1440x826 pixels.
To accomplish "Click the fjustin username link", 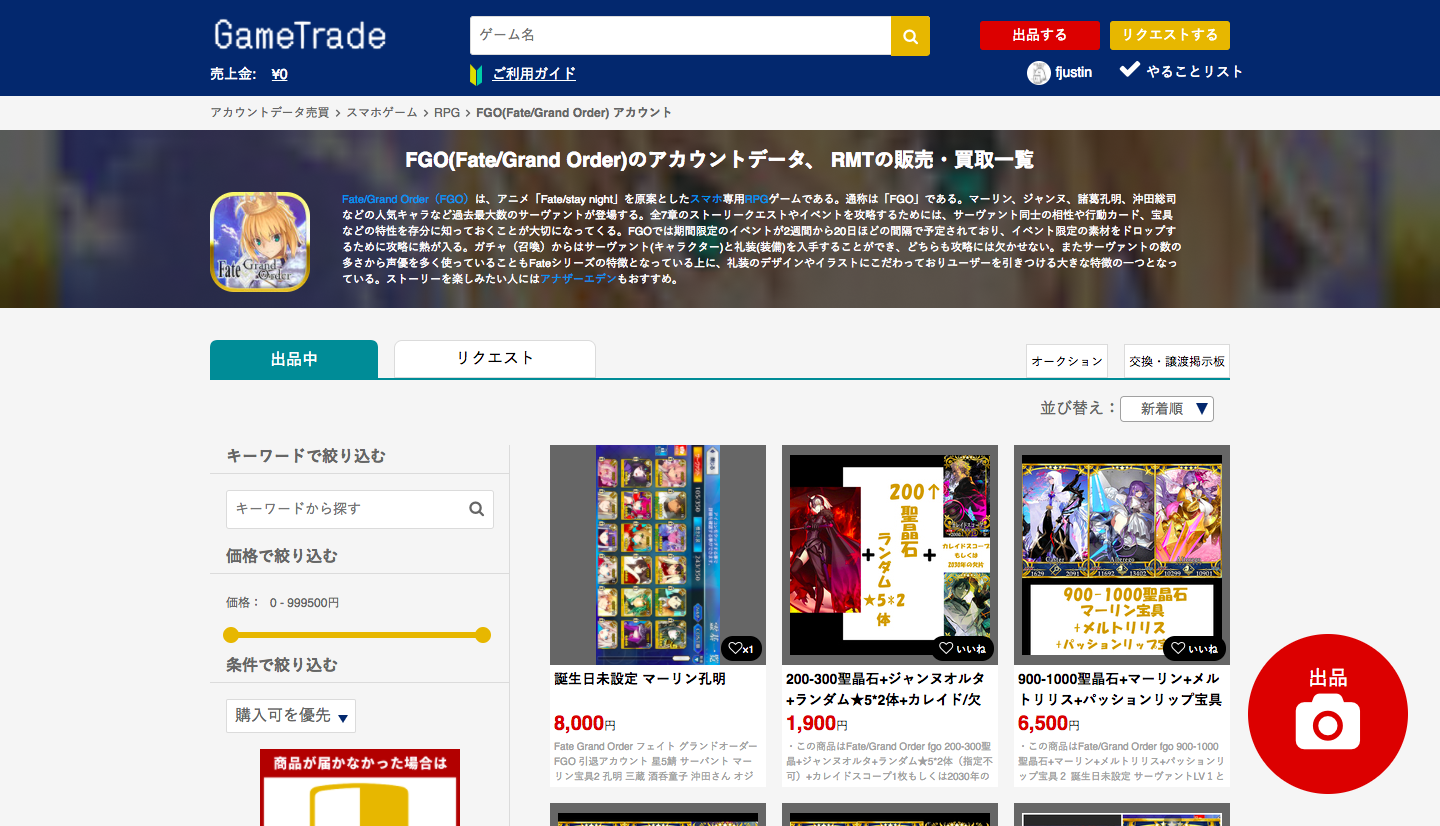I will tap(1074, 73).
